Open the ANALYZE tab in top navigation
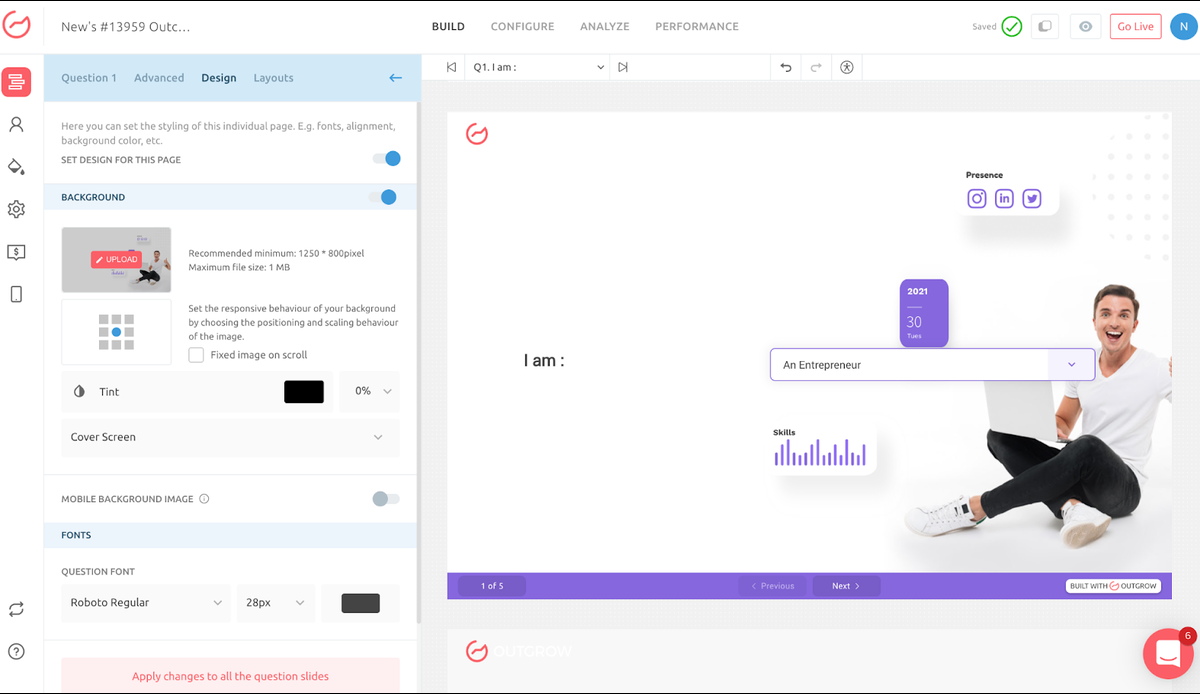Viewport: 1200px width, 694px height. pos(604,27)
